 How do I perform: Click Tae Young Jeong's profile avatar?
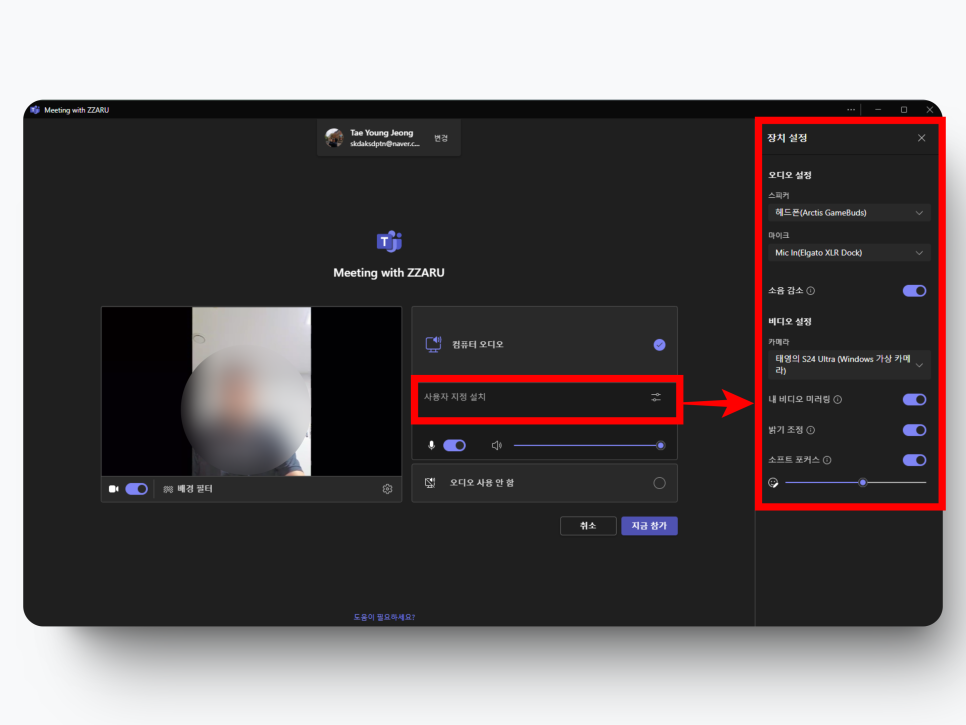pyautogui.click(x=334, y=137)
